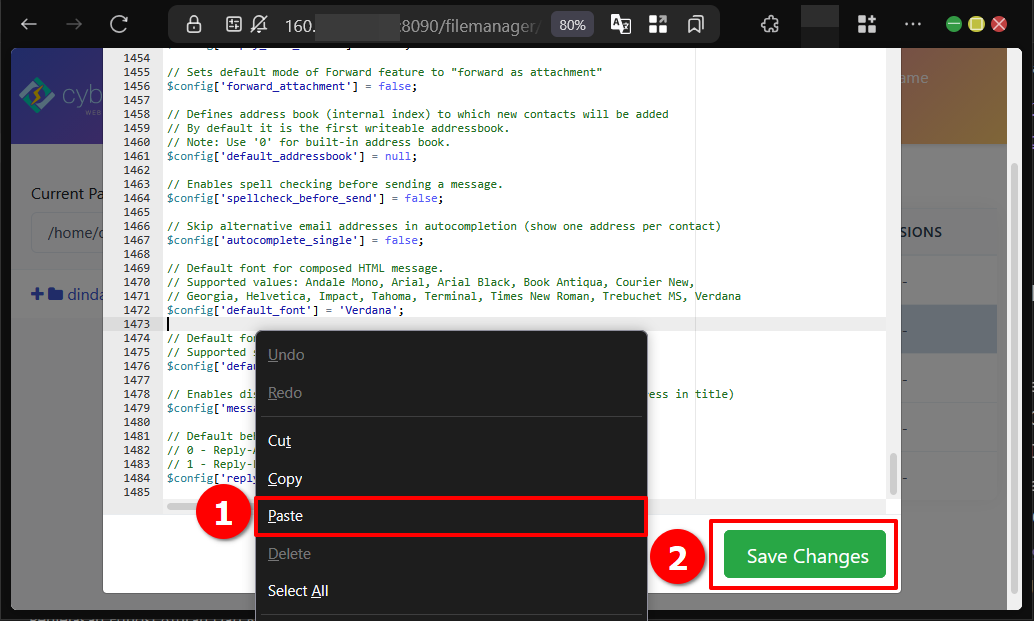Click the bookmarks icon in address bar
Image resolution: width=1034 pixels, height=621 pixels.
coord(696,24)
